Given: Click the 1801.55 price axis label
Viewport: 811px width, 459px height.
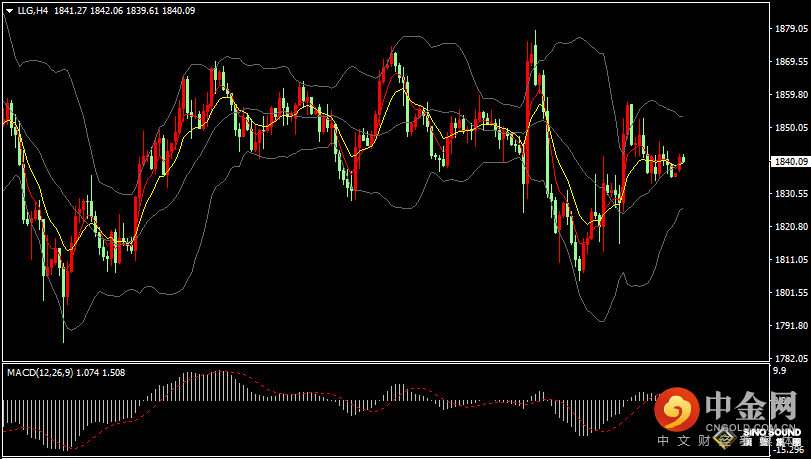Looking at the screenshot, I should [791, 292].
